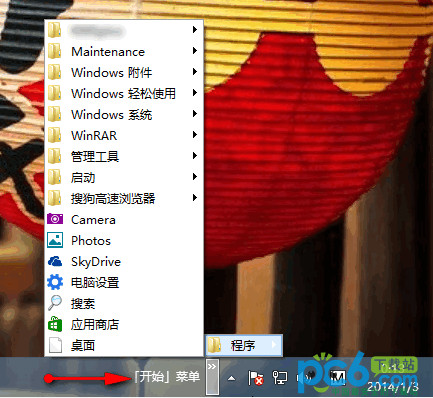Click the Windows 轻松使用 folder icon

54,93
